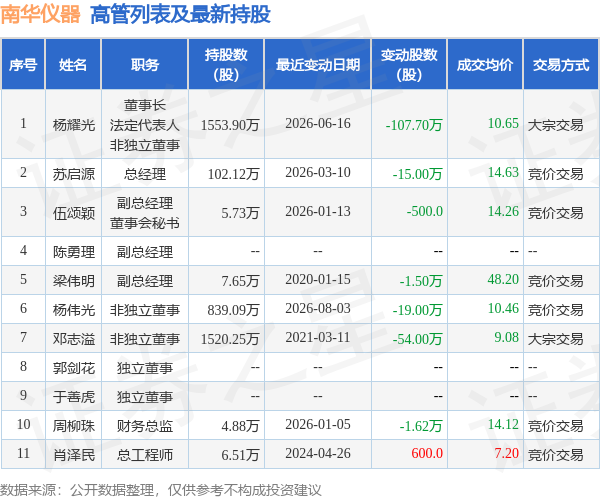
Task: Click the 数据来源 disclaimer footer text
Action: click(x=161, y=490)
